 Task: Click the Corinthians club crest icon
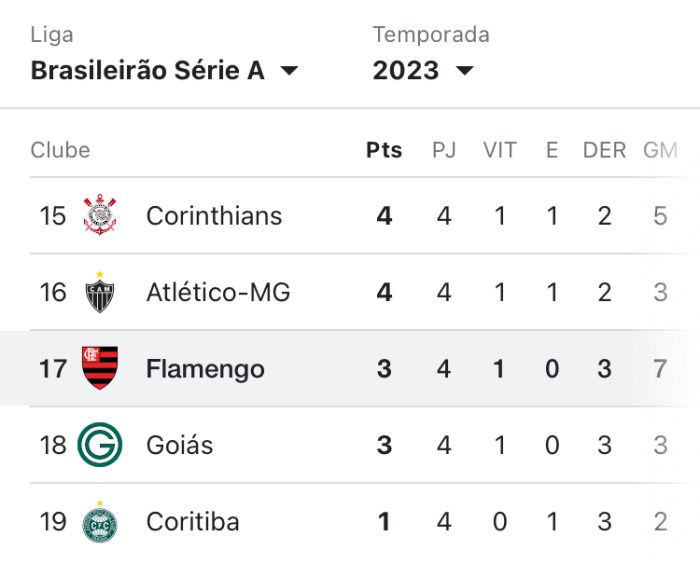(100, 216)
